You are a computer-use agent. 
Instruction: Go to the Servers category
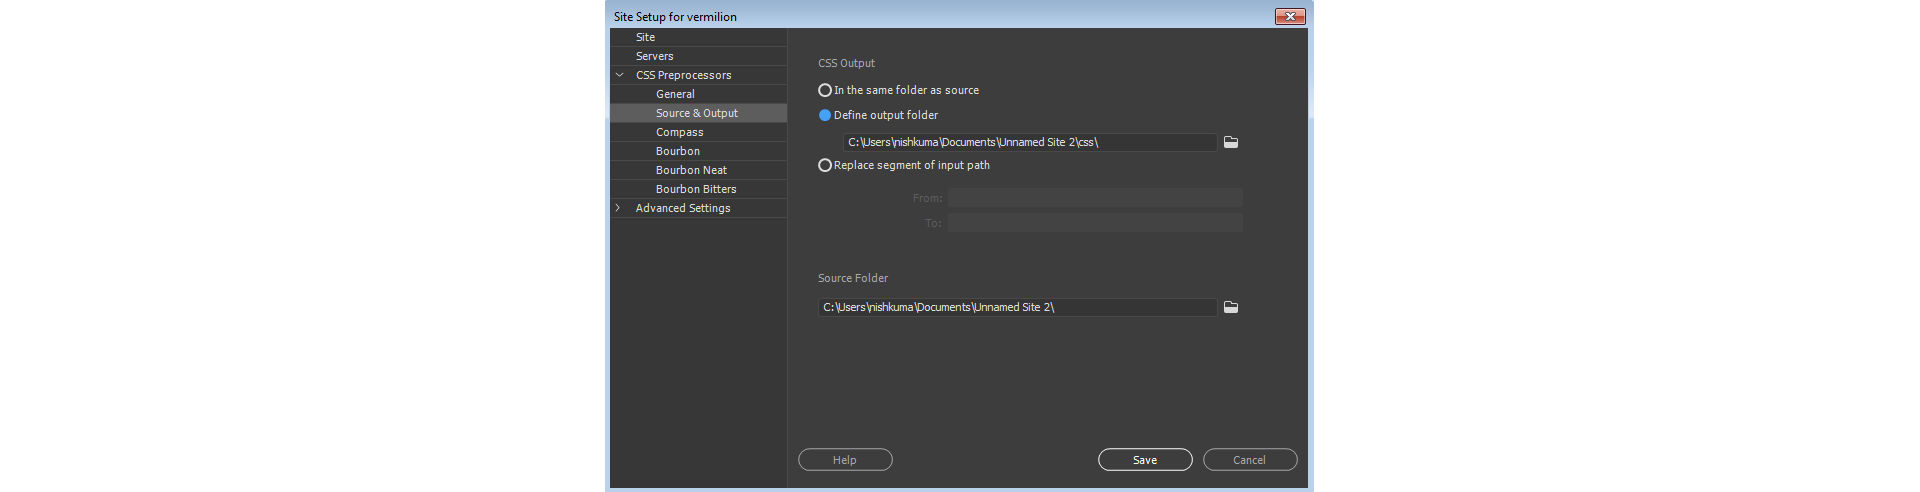[x=655, y=56]
